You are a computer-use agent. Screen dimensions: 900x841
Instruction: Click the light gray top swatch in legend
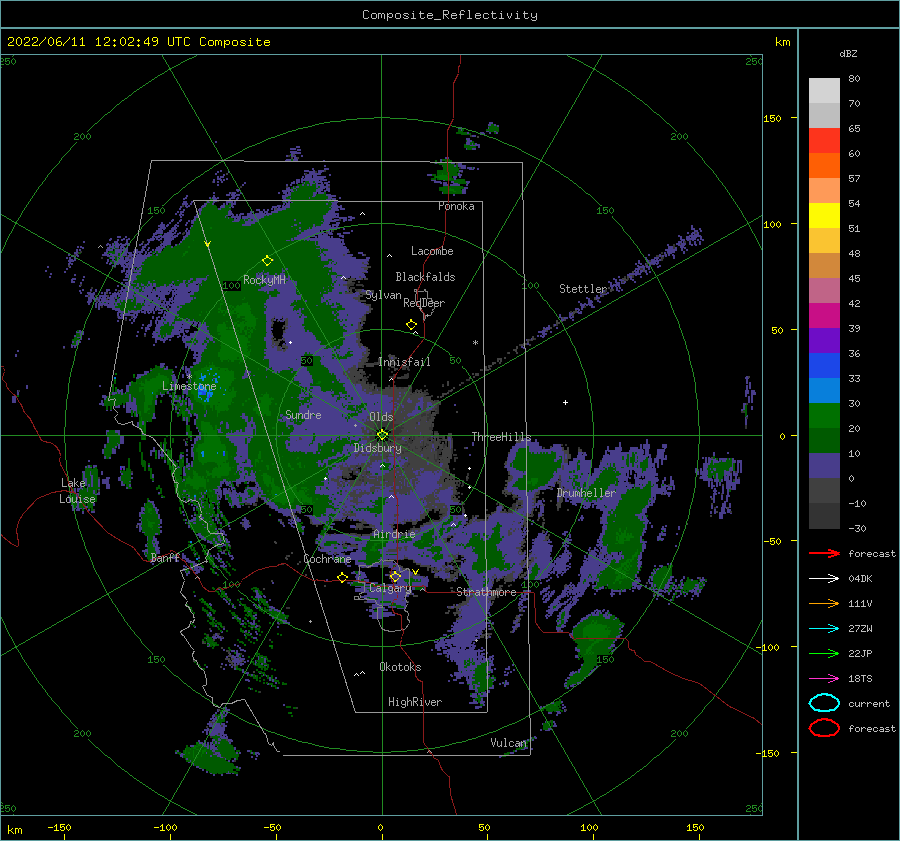(824, 90)
